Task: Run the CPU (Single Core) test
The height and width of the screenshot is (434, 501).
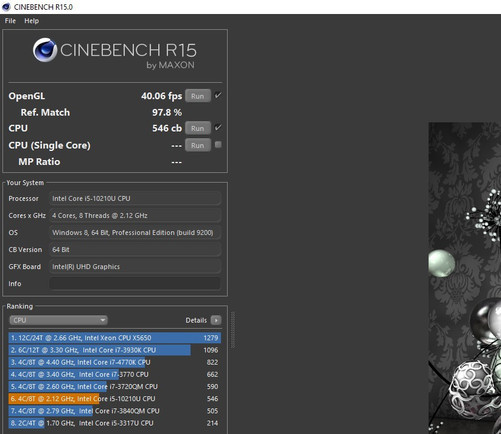Action: pyautogui.click(x=198, y=145)
